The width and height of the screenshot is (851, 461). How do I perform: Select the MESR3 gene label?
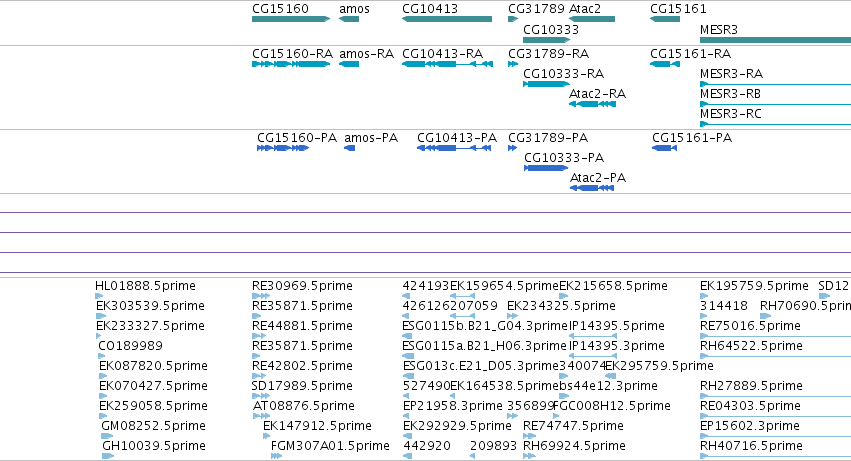(719, 30)
